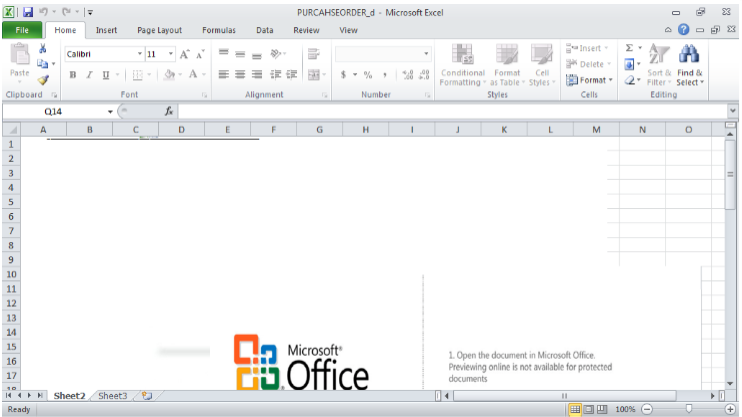The width and height of the screenshot is (742, 417).
Task: Click the Comma Style icon
Action: click(x=385, y=74)
